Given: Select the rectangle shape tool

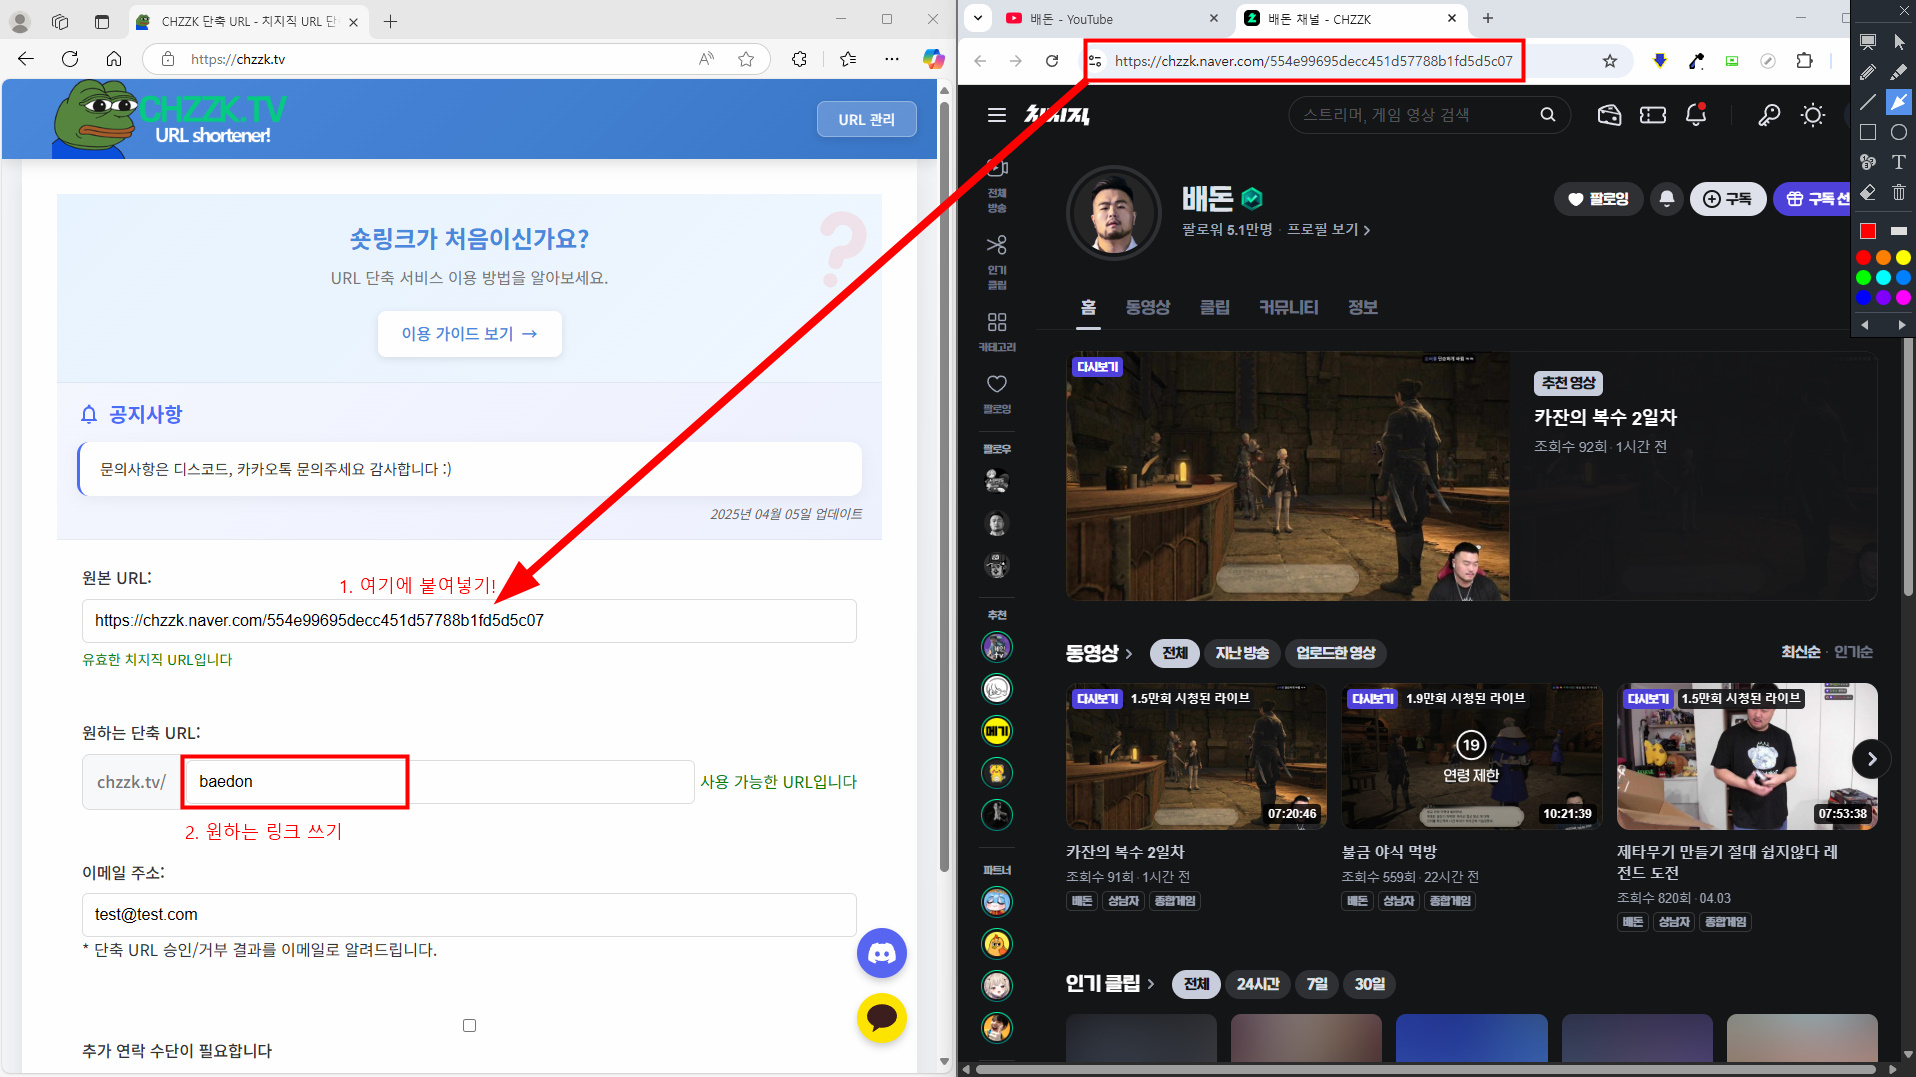Looking at the screenshot, I should pos(1867,132).
